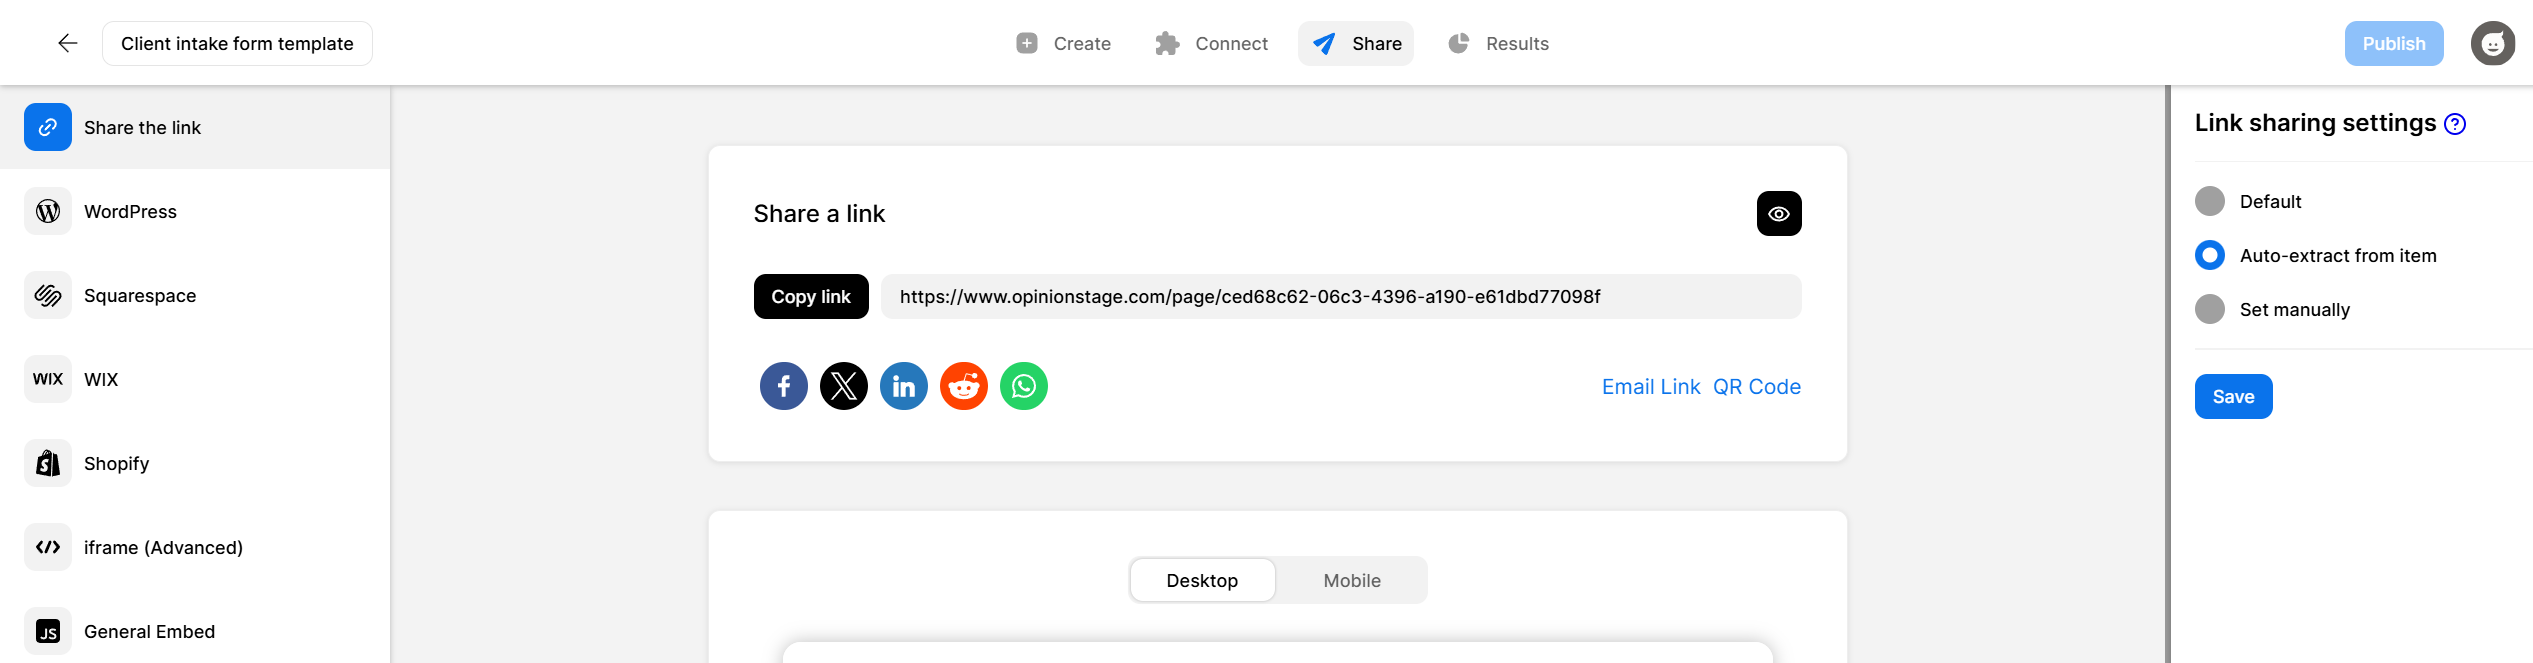Select the WIX integration option

(x=101, y=379)
